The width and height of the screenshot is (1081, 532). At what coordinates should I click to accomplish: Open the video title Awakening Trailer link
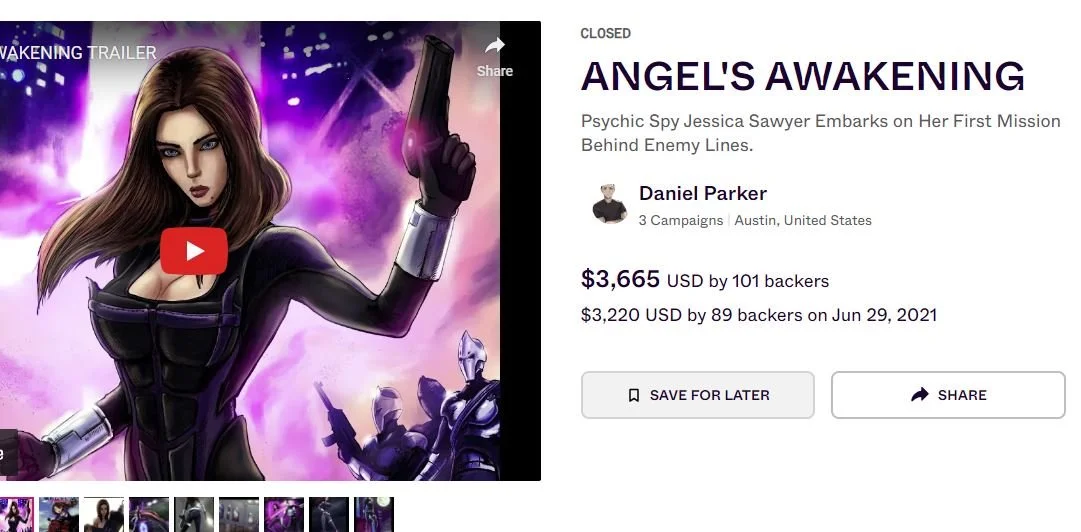[78, 53]
